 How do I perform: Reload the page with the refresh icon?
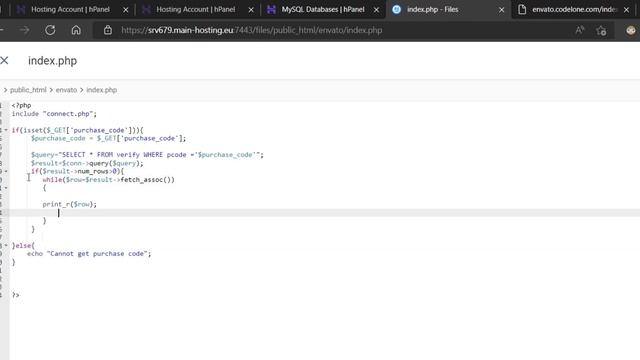pos(50,30)
